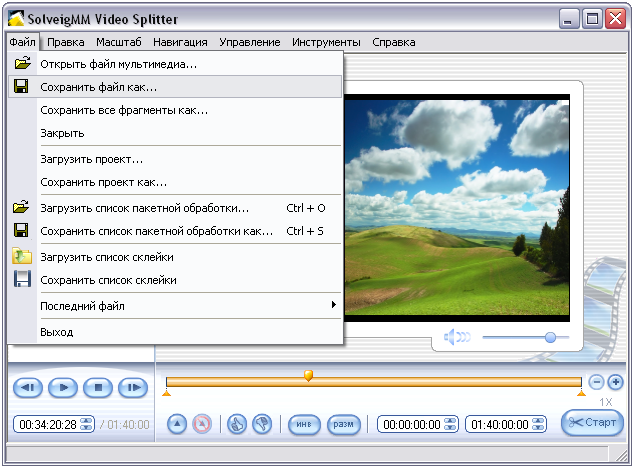The image size is (634, 470).
Task: Click open-folder icon beside Открыть файл мультимедиа
Action: click(x=22, y=63)
